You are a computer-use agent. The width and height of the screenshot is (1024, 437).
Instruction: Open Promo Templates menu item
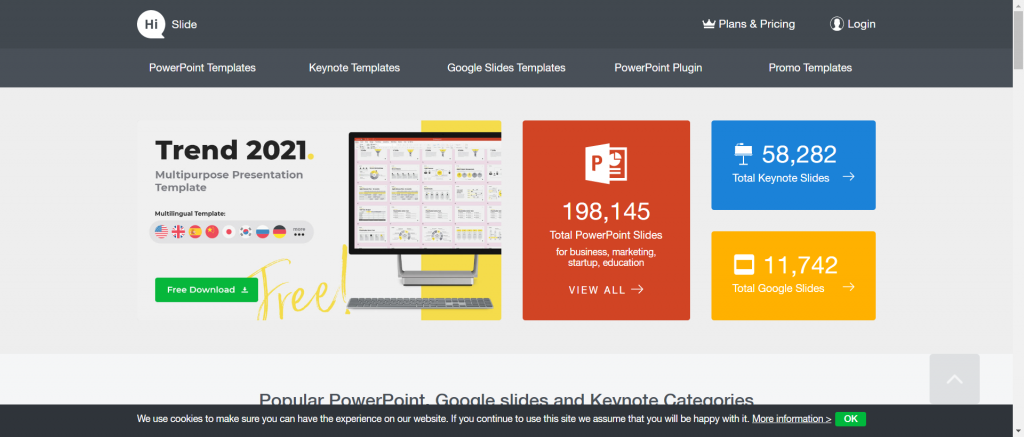pyautogui.click(x=810, y=68)
